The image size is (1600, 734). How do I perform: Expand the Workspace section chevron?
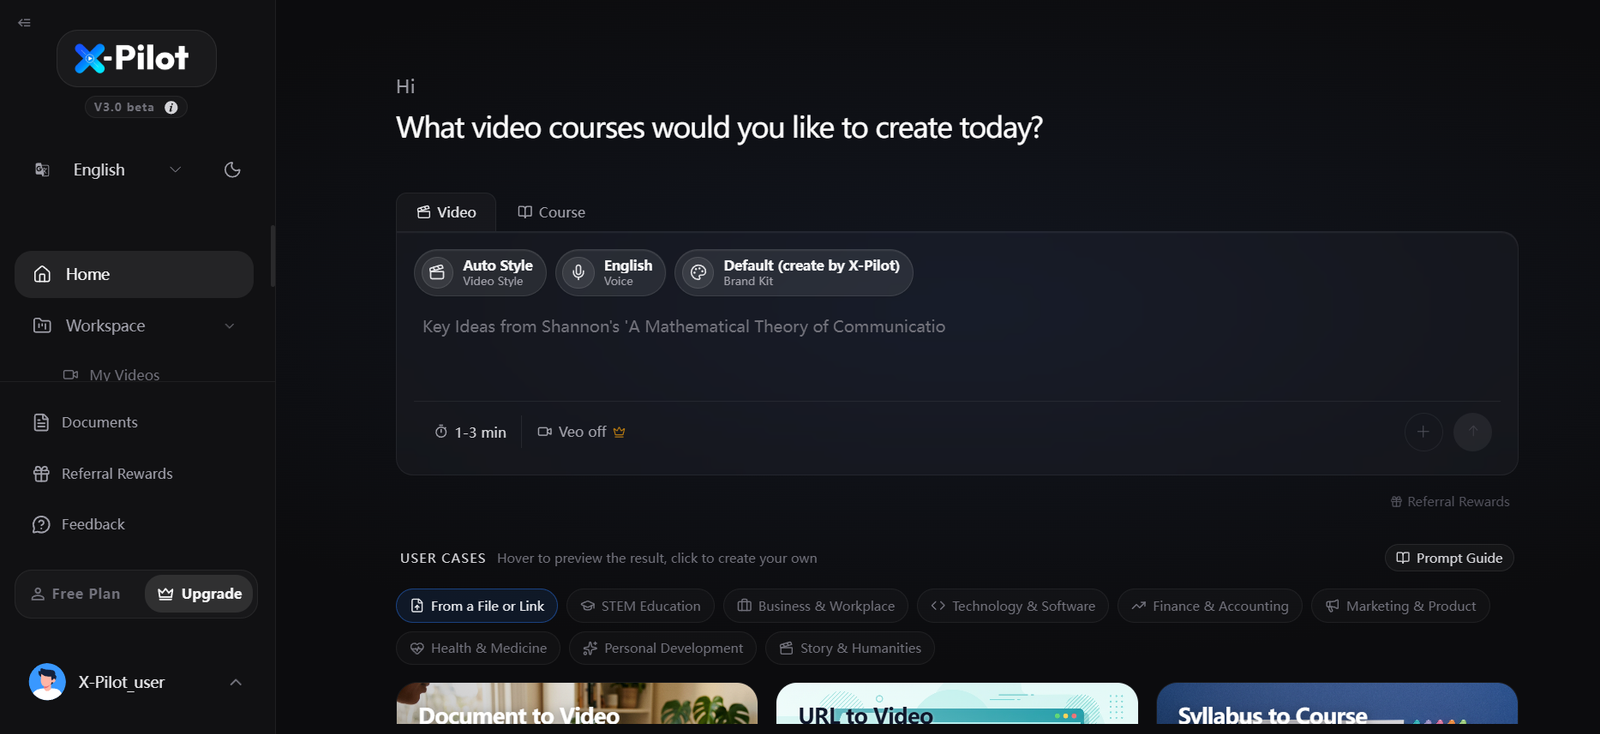tap(230, 326)
